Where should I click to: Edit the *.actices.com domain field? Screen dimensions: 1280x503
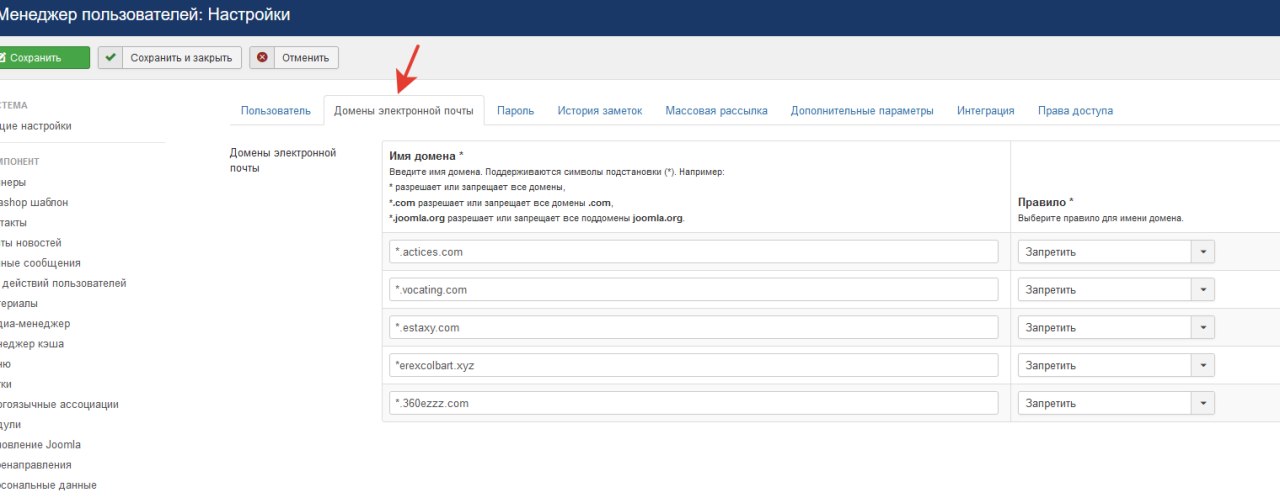tap(694, 252)
